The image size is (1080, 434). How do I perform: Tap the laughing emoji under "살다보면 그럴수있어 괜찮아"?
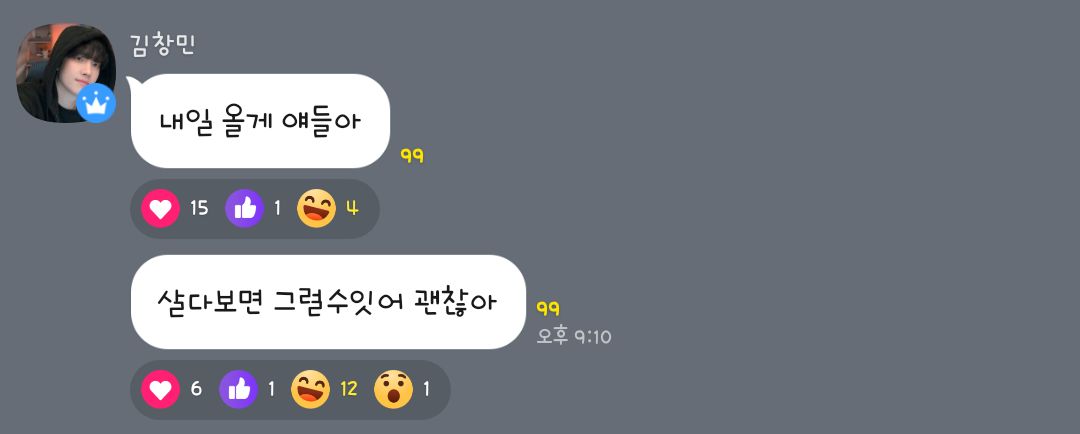coord(310,389)
